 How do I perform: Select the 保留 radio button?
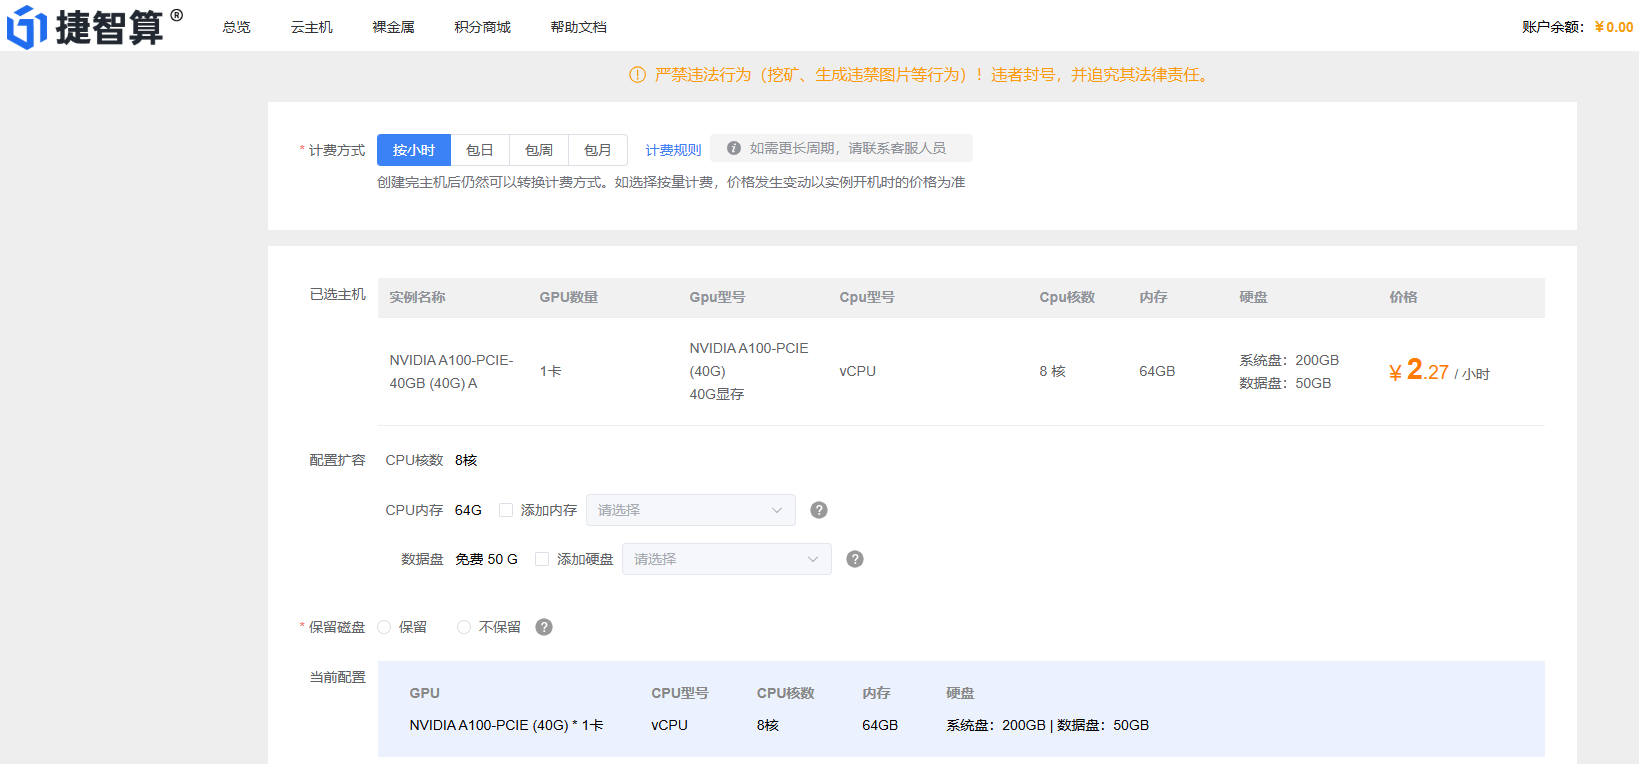pos(385,627)
